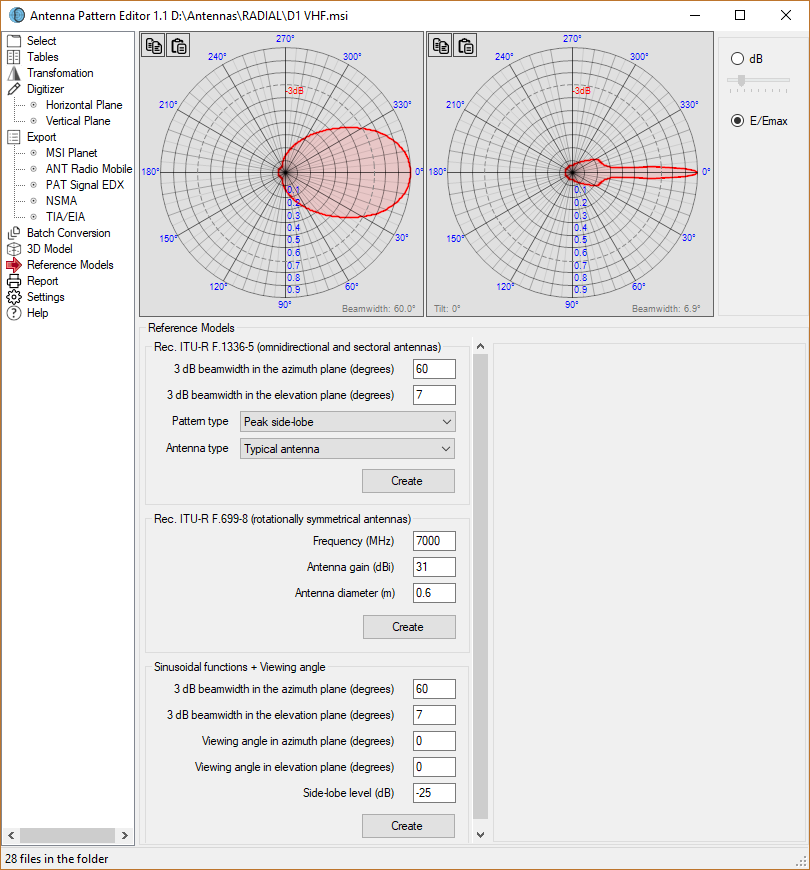Open the 3D Model viewer

52,248
